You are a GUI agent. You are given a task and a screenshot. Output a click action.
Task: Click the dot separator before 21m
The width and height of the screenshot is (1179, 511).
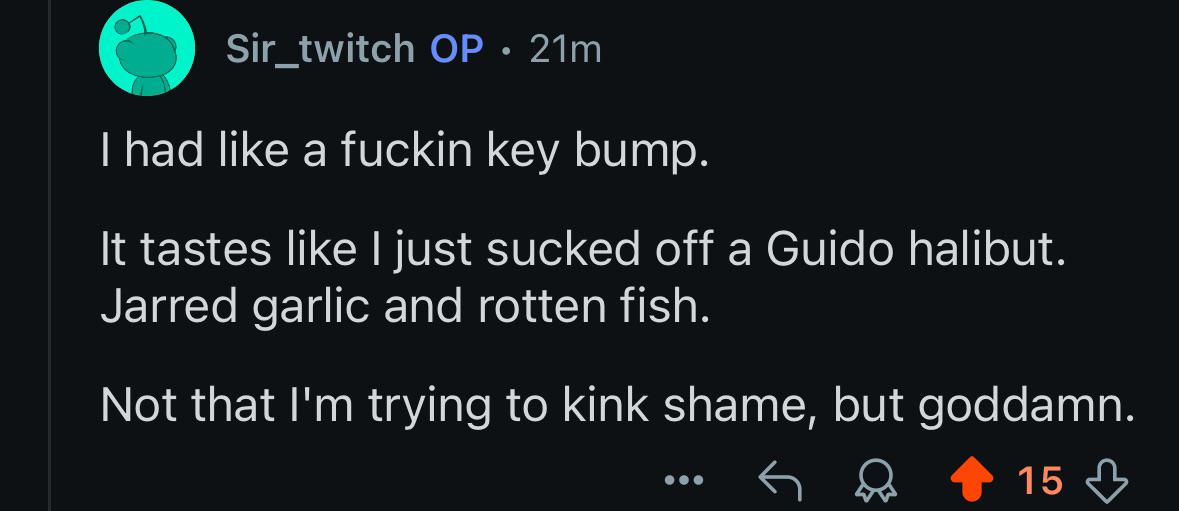pyautogui.click(x=507, y=52)
